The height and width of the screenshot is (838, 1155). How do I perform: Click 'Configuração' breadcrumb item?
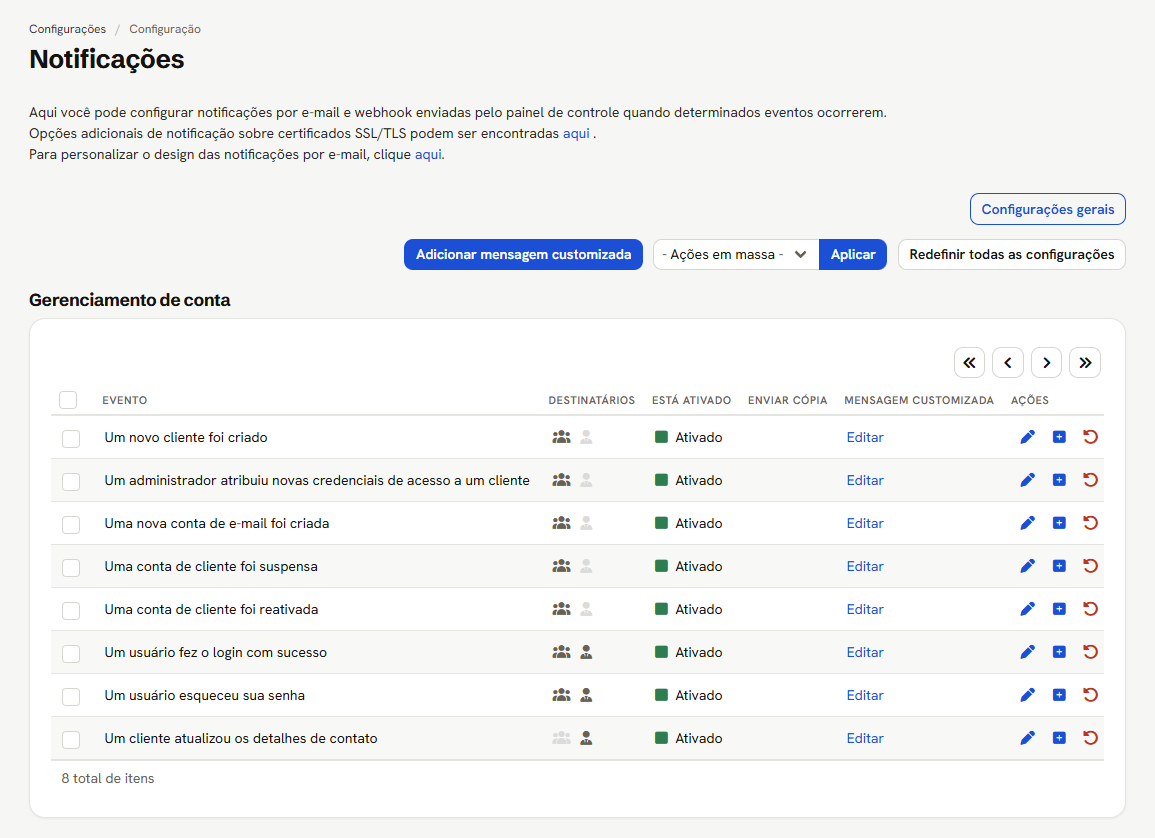(165, 29)
